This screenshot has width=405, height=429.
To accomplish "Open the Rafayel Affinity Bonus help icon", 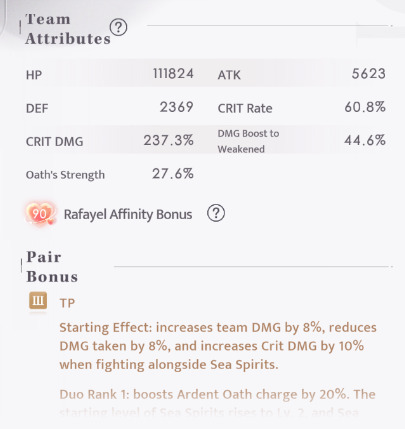I will tap(216, 213).
